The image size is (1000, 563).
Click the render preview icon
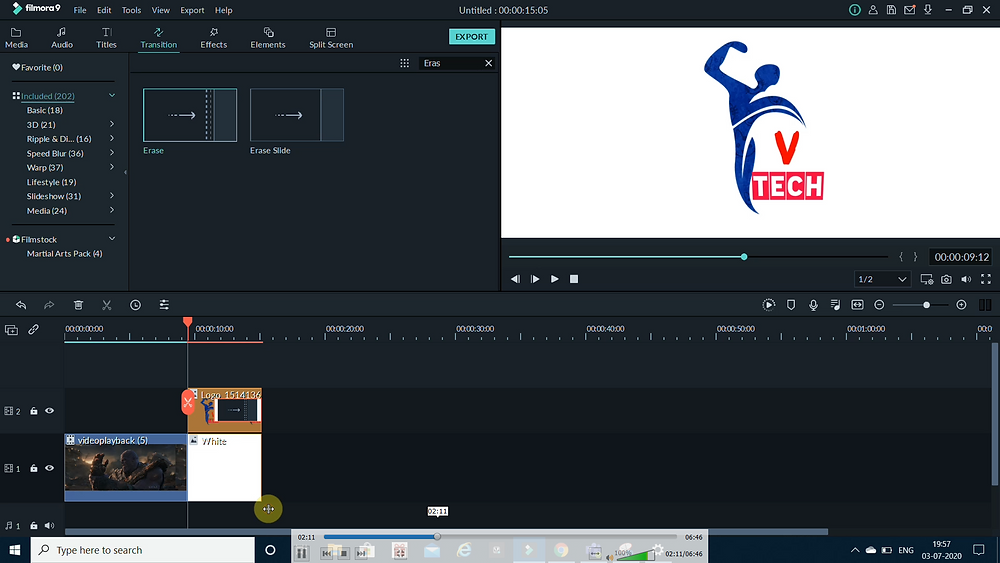pos(768,305)
